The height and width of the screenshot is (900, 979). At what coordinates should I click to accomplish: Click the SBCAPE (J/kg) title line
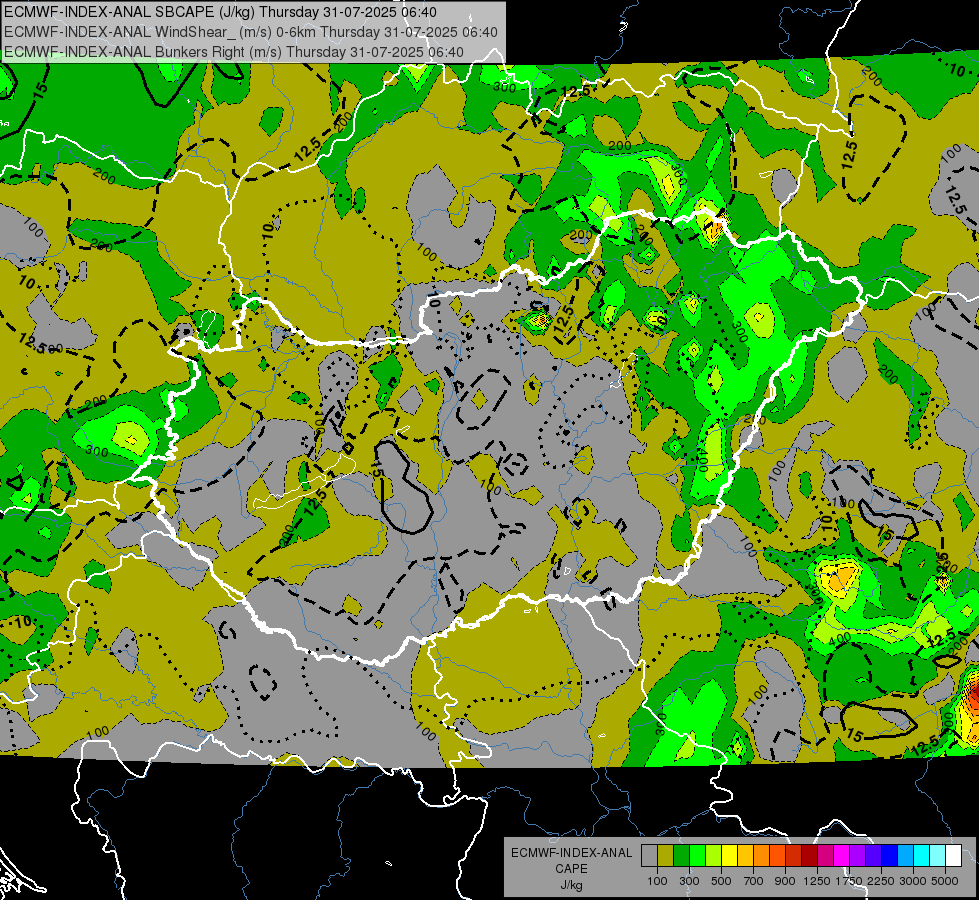click(220, 12)
